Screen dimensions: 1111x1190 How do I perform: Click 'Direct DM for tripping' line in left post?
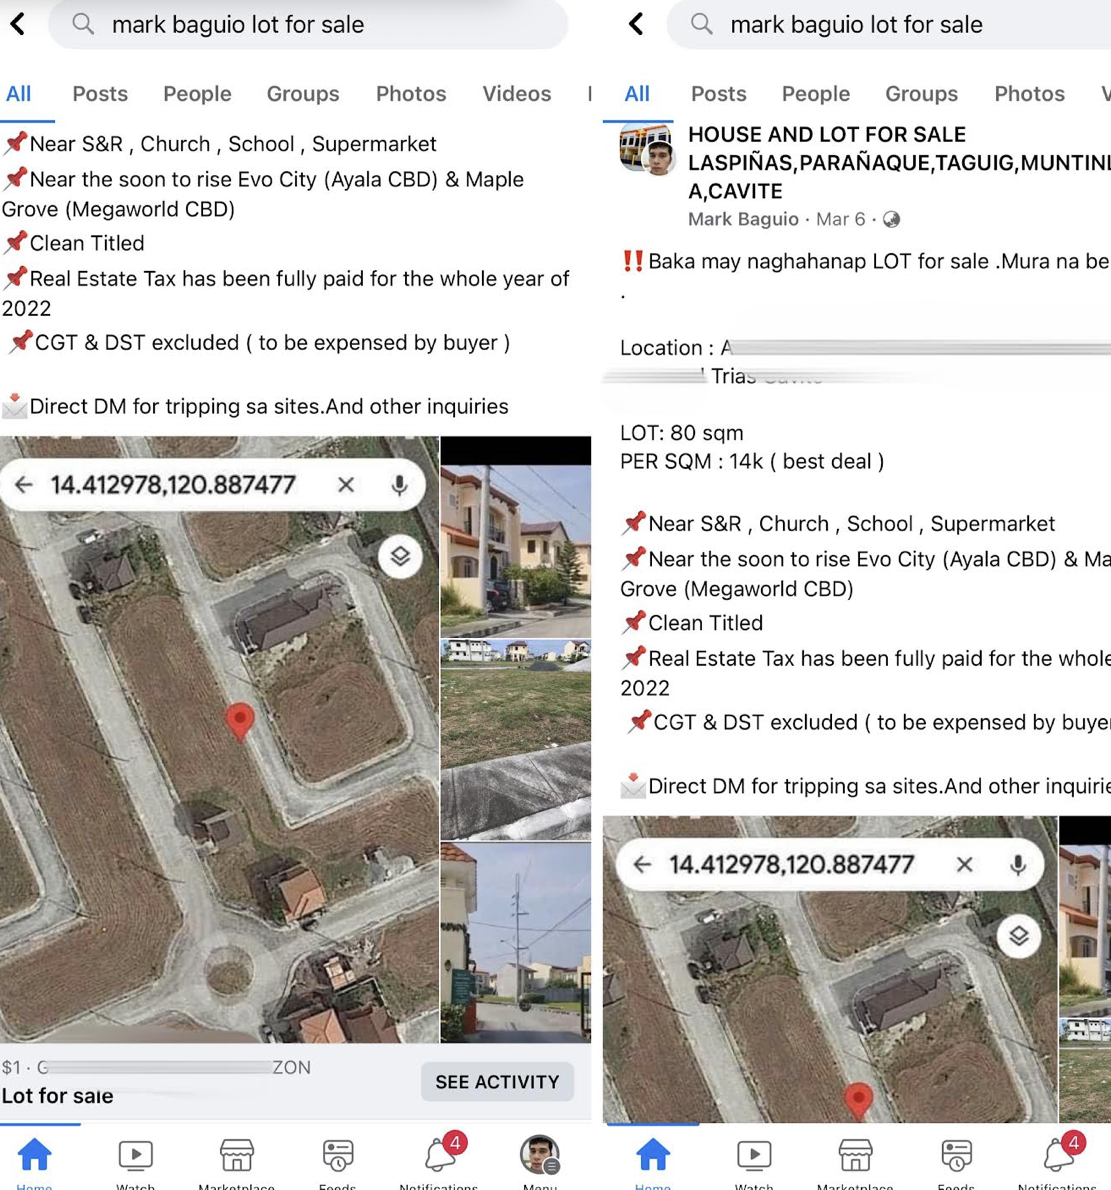[x=255, y=407]
